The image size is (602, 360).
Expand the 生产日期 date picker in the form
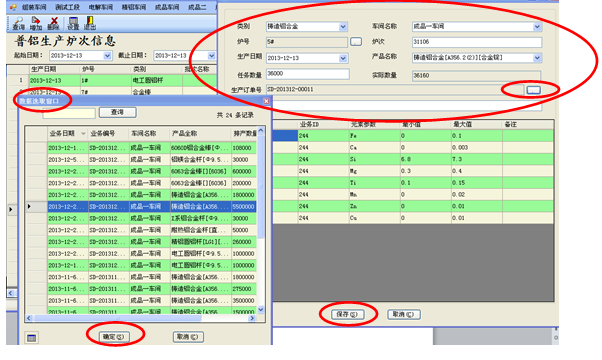343,58
